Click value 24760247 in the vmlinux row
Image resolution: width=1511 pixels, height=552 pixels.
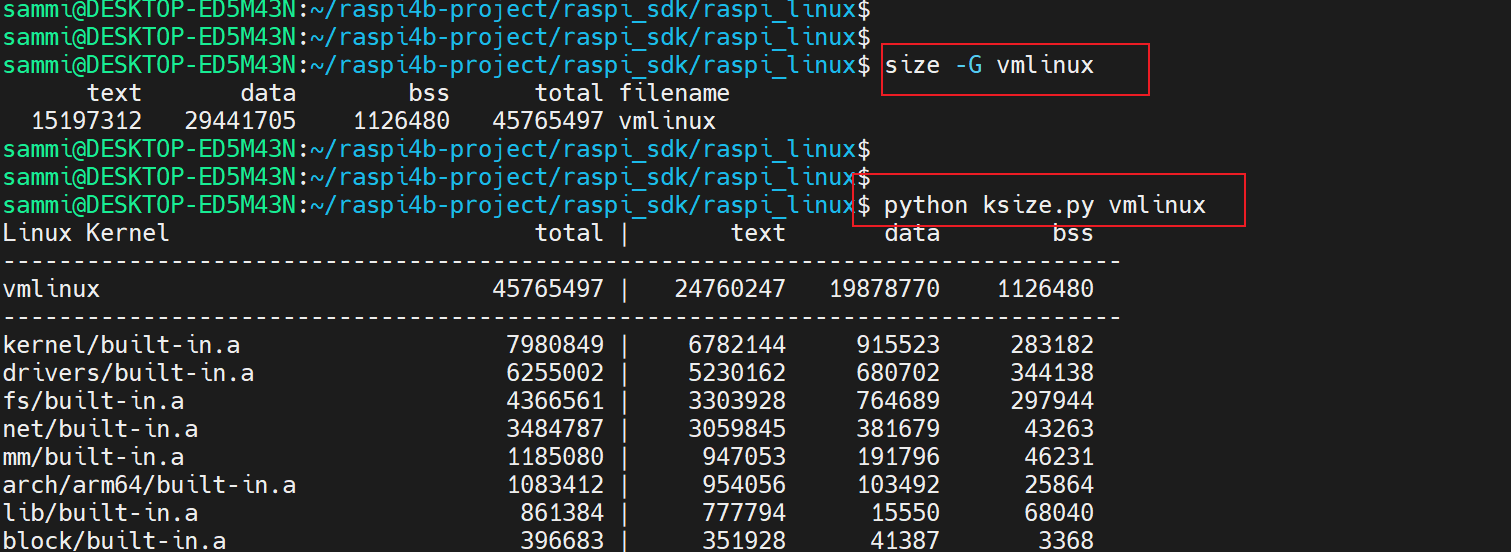pyautogui.click(x=730, y=290)
